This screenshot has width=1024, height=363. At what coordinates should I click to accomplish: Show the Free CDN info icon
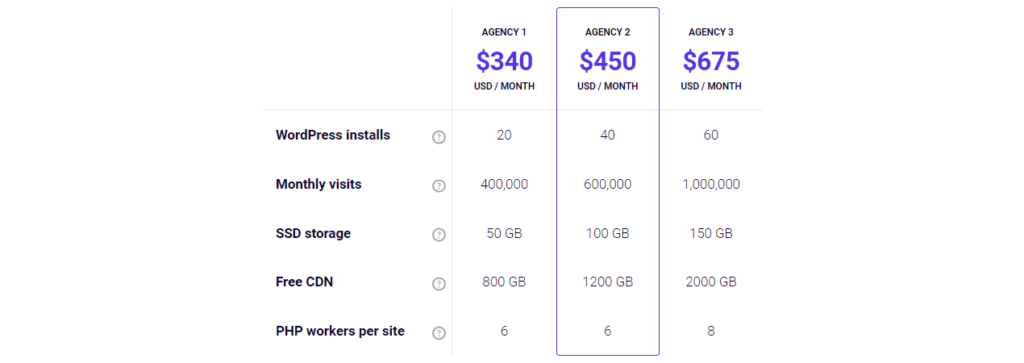439,284
